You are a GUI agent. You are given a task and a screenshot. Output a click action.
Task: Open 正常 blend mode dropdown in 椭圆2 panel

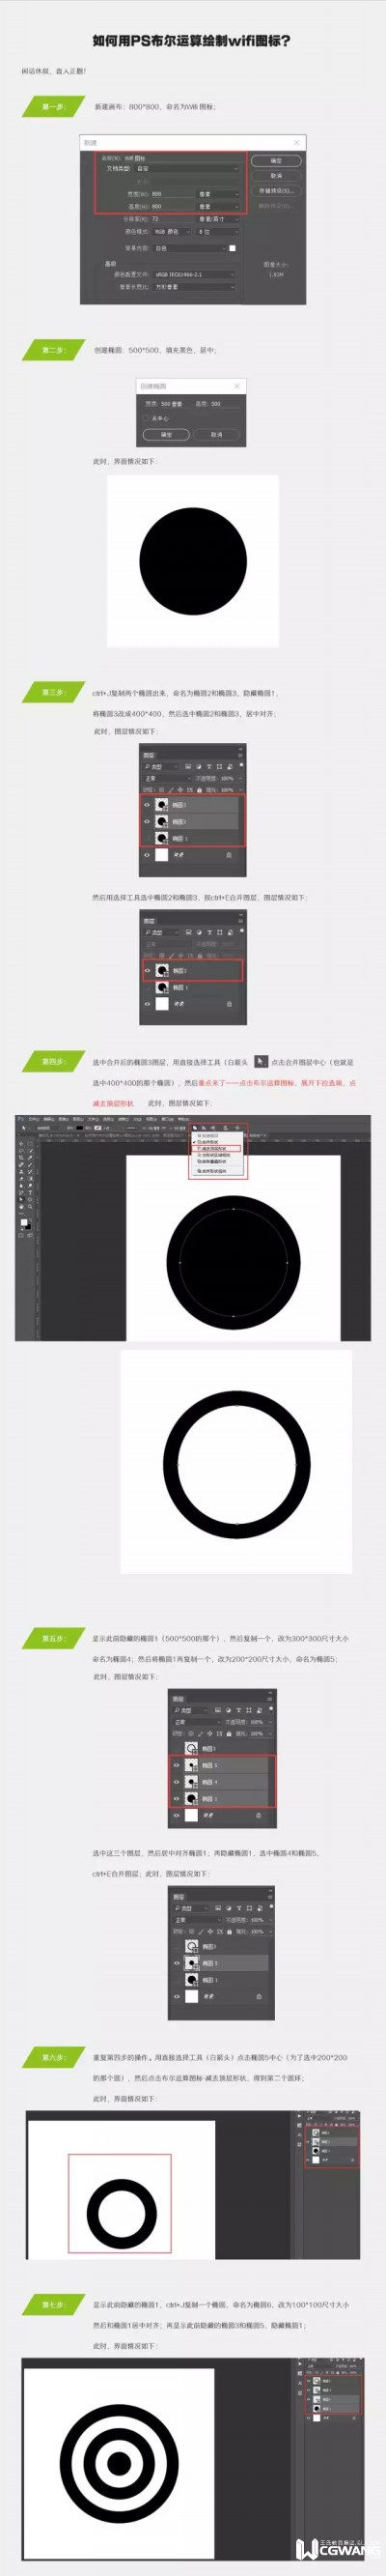(166, 778)
